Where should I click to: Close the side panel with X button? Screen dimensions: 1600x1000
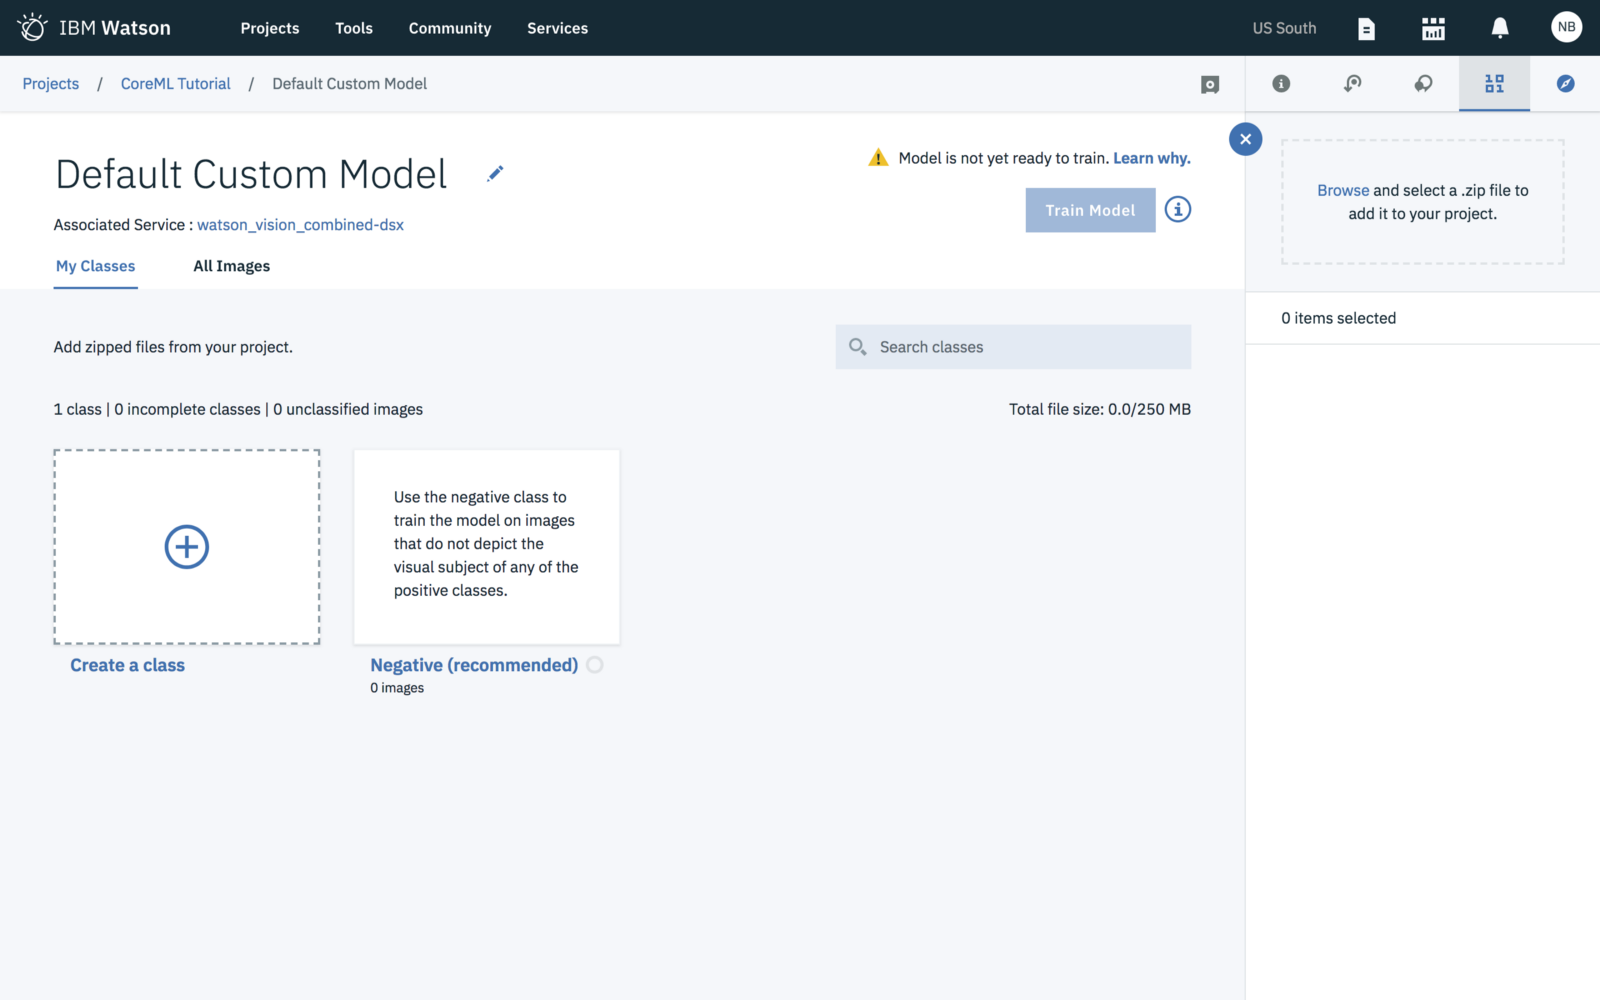[x=1245, y=139]
